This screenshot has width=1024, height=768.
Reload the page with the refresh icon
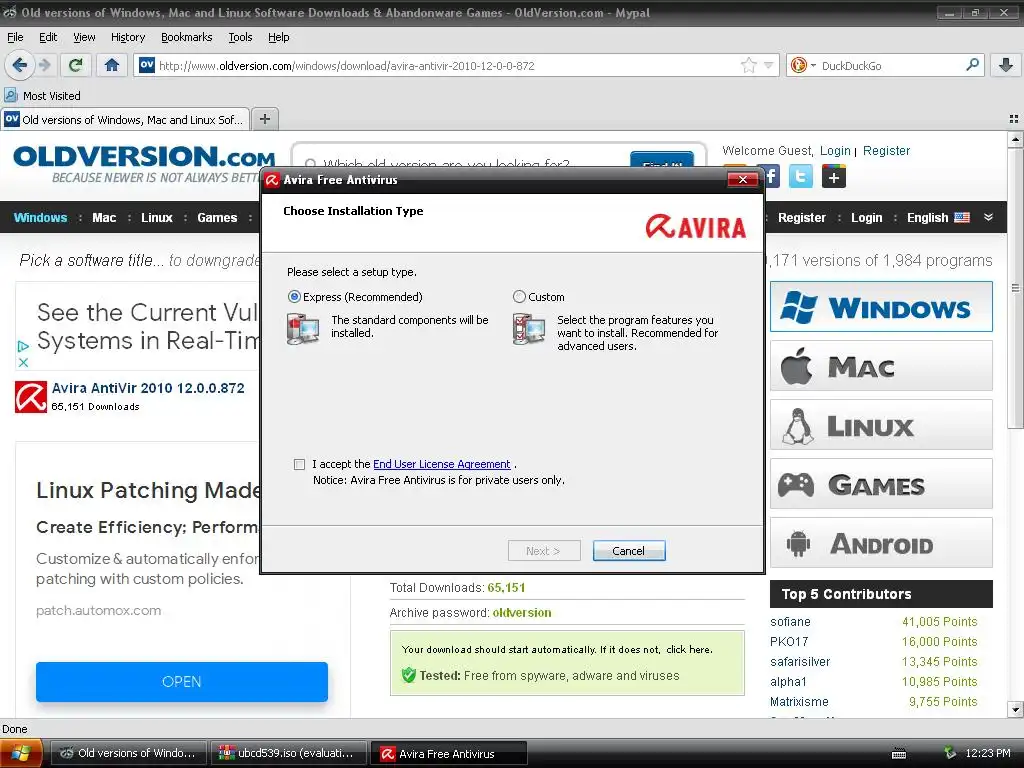coord(76,65)
